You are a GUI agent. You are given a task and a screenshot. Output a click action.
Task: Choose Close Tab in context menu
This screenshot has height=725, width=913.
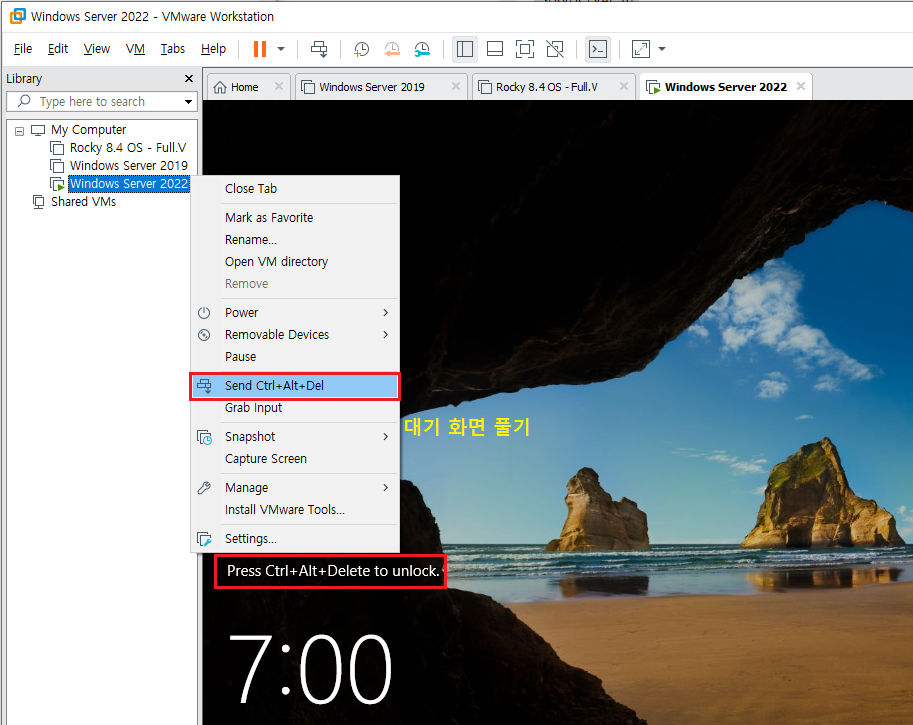point(295,189)
